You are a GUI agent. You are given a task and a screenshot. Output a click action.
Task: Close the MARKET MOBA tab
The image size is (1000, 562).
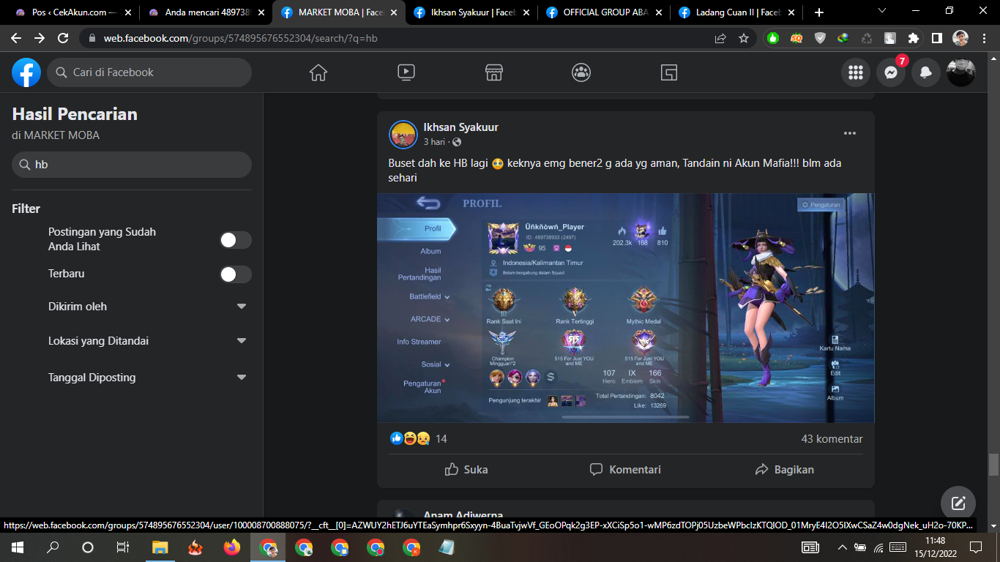(x=393, y=12)
